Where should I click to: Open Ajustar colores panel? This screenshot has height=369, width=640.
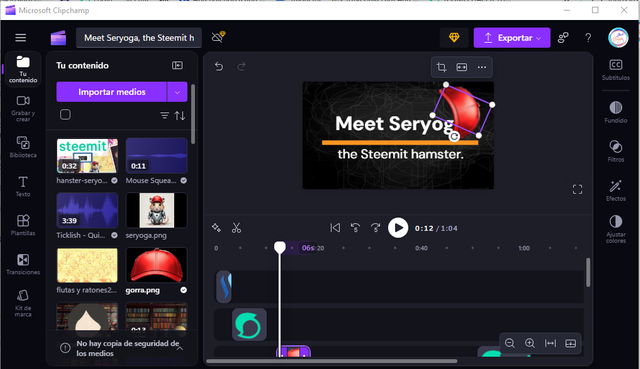pos(616,229)
